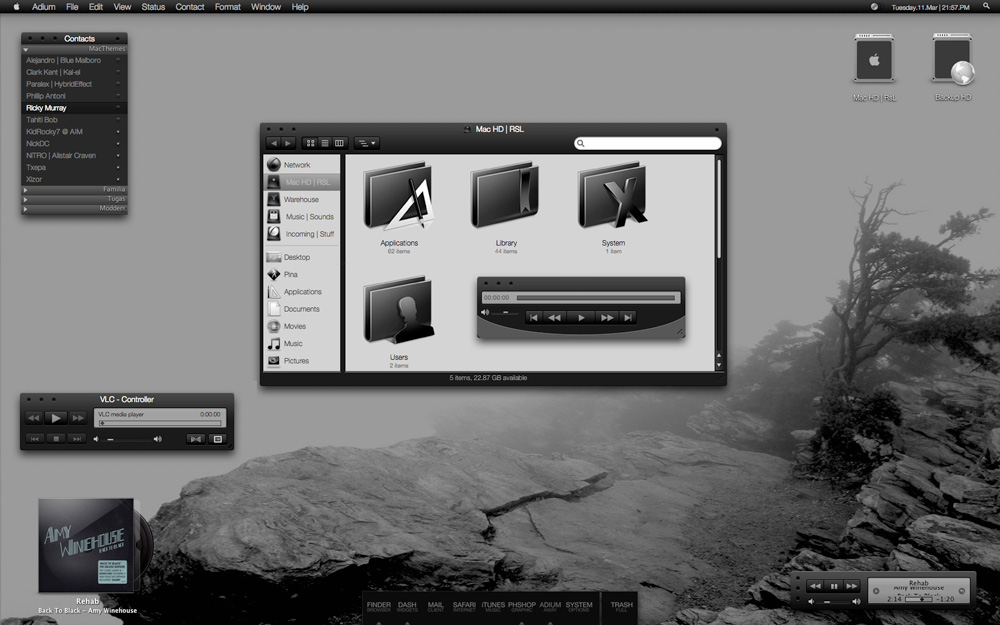Viewport: 1000px width, 625px height.
Task: Switch Finder to list view
Action: [325, 143]
